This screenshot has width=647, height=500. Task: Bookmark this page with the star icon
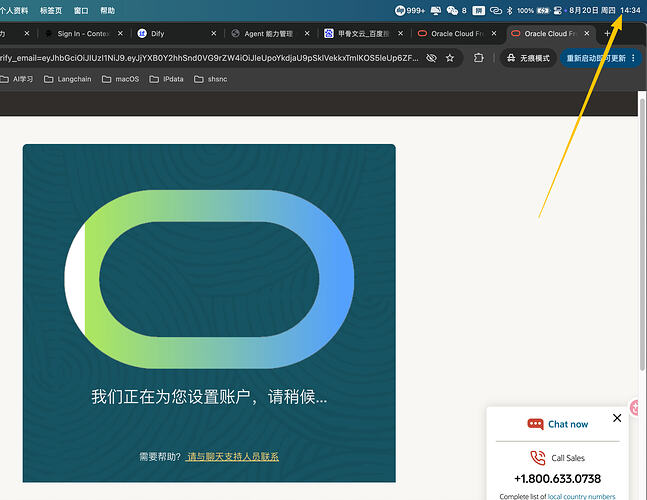450,58
